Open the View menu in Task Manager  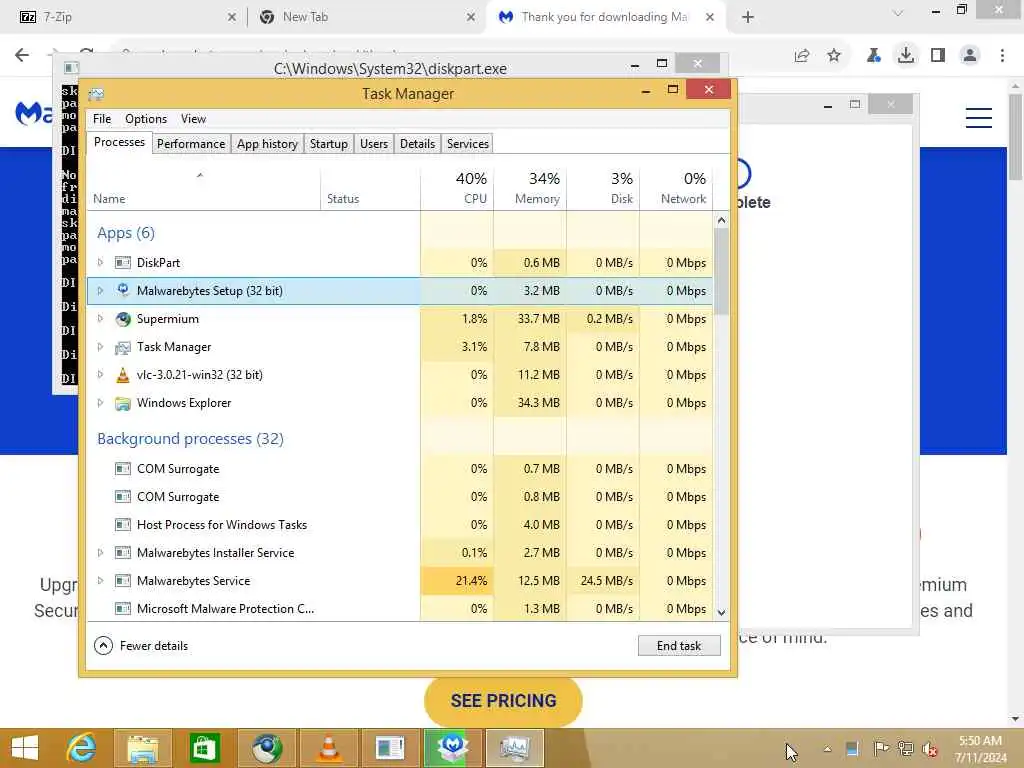pos(193,119)
